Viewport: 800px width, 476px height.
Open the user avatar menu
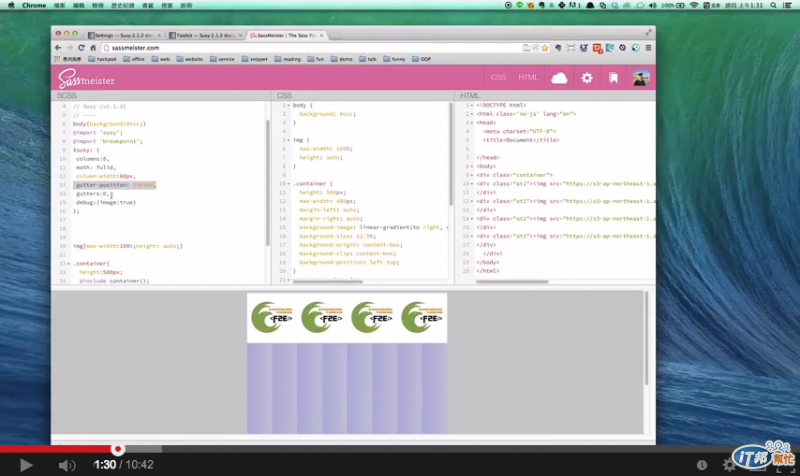pos(641,78)
